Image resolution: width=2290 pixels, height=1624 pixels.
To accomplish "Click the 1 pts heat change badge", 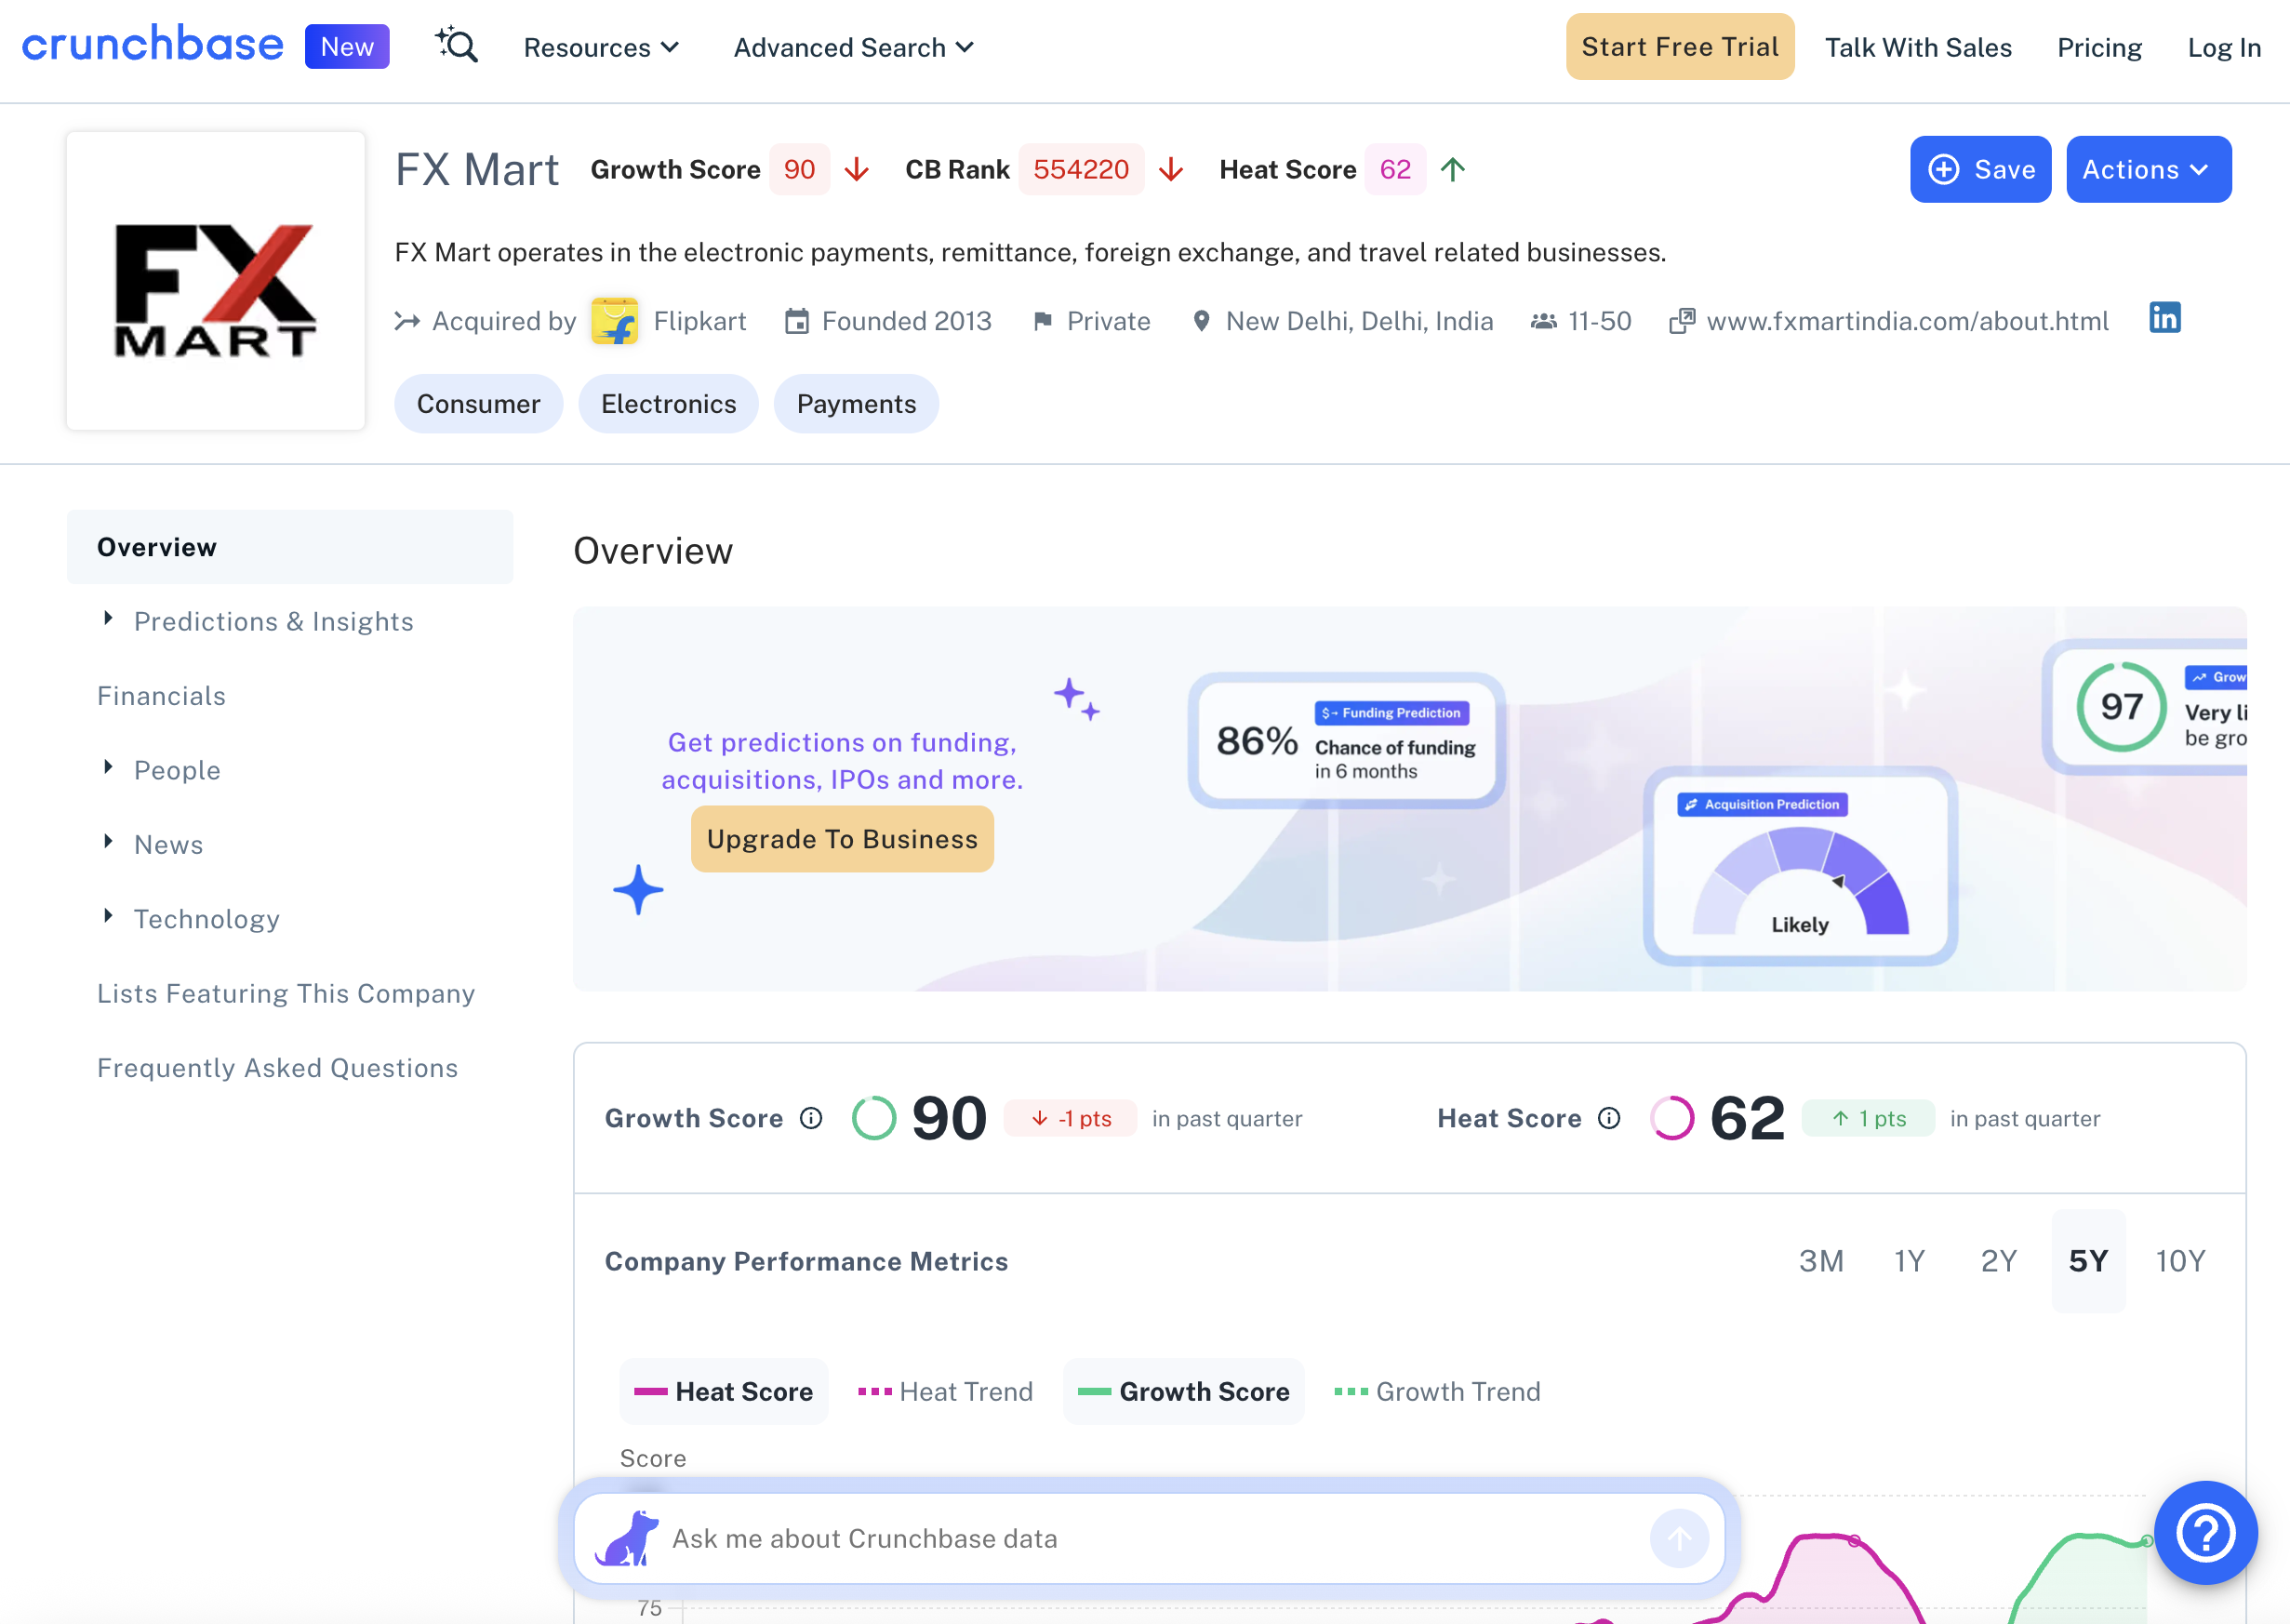I will pos(1867,1118).
